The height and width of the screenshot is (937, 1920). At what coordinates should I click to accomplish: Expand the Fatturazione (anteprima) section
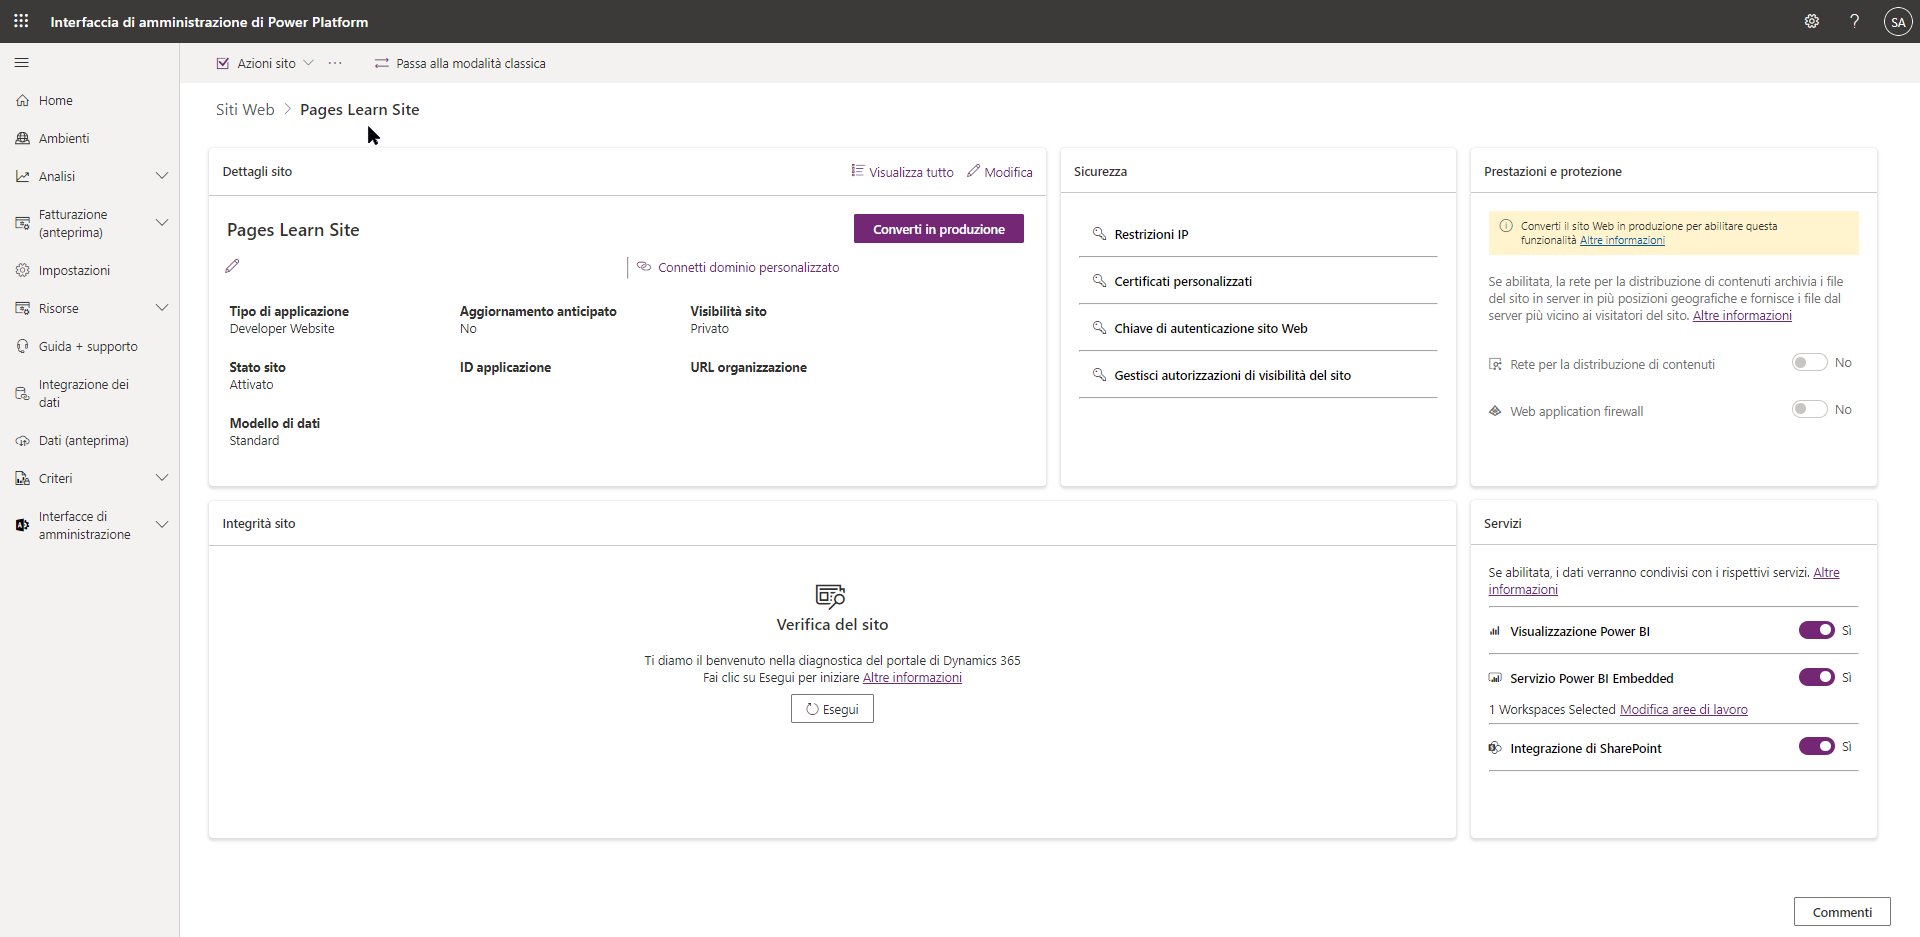coord(162,222)
